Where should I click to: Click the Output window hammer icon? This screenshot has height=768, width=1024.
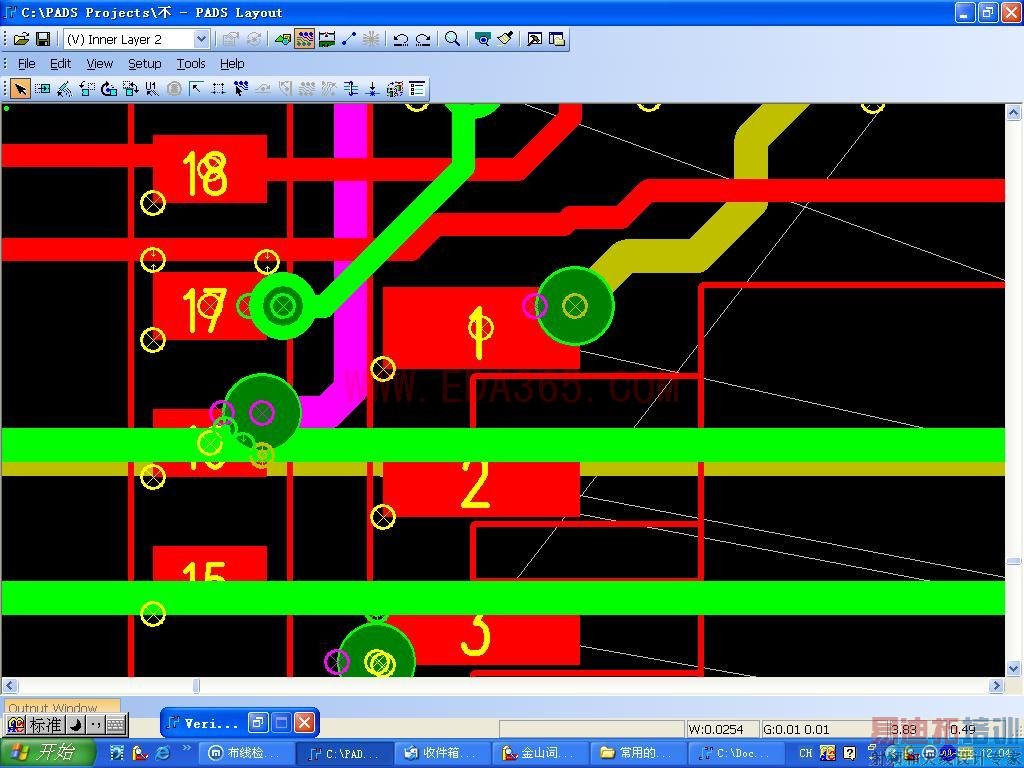[x=534, y=39]
